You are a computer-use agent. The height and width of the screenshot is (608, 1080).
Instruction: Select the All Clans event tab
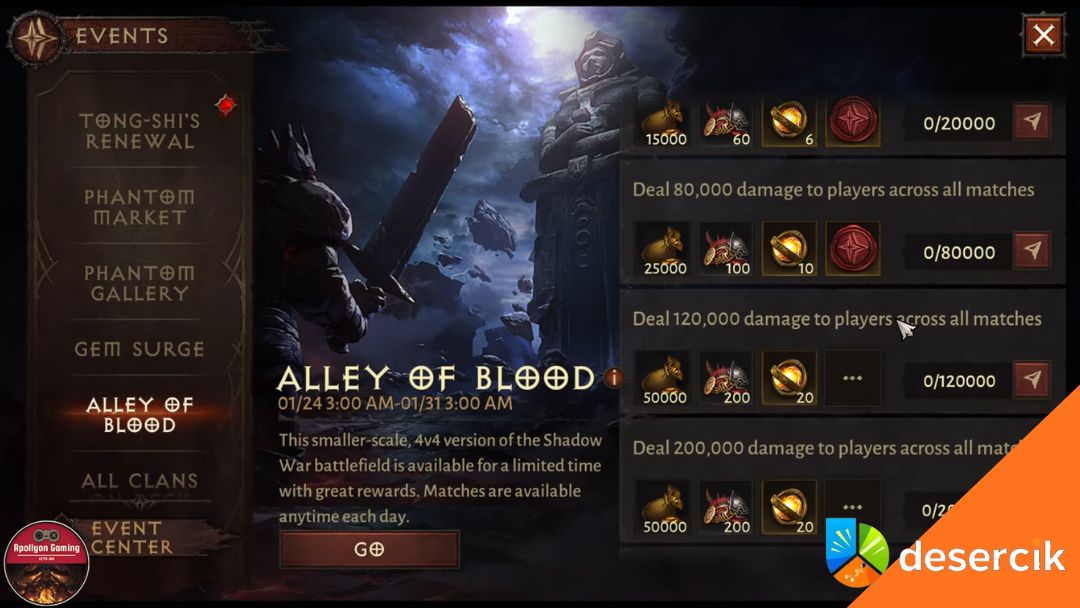click(140, 481)
